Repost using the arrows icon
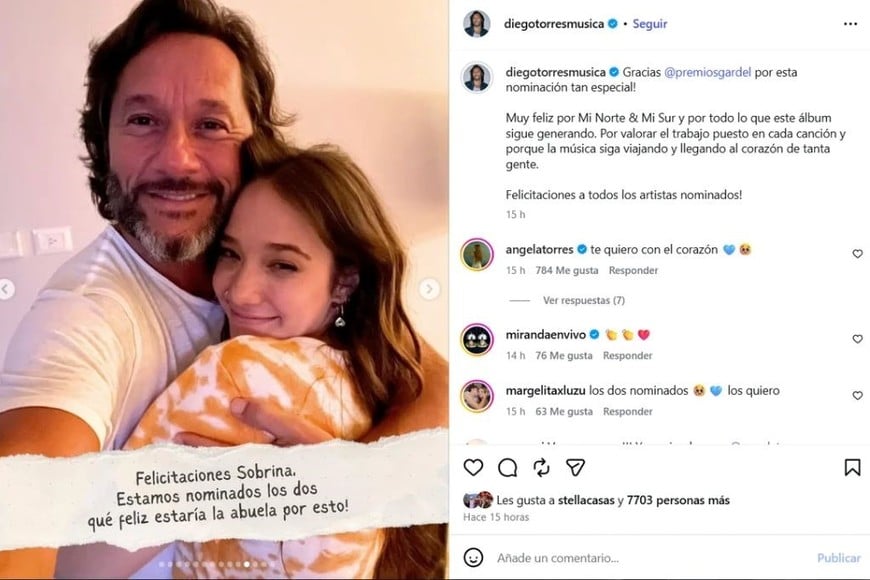 [x=541, y=467]
